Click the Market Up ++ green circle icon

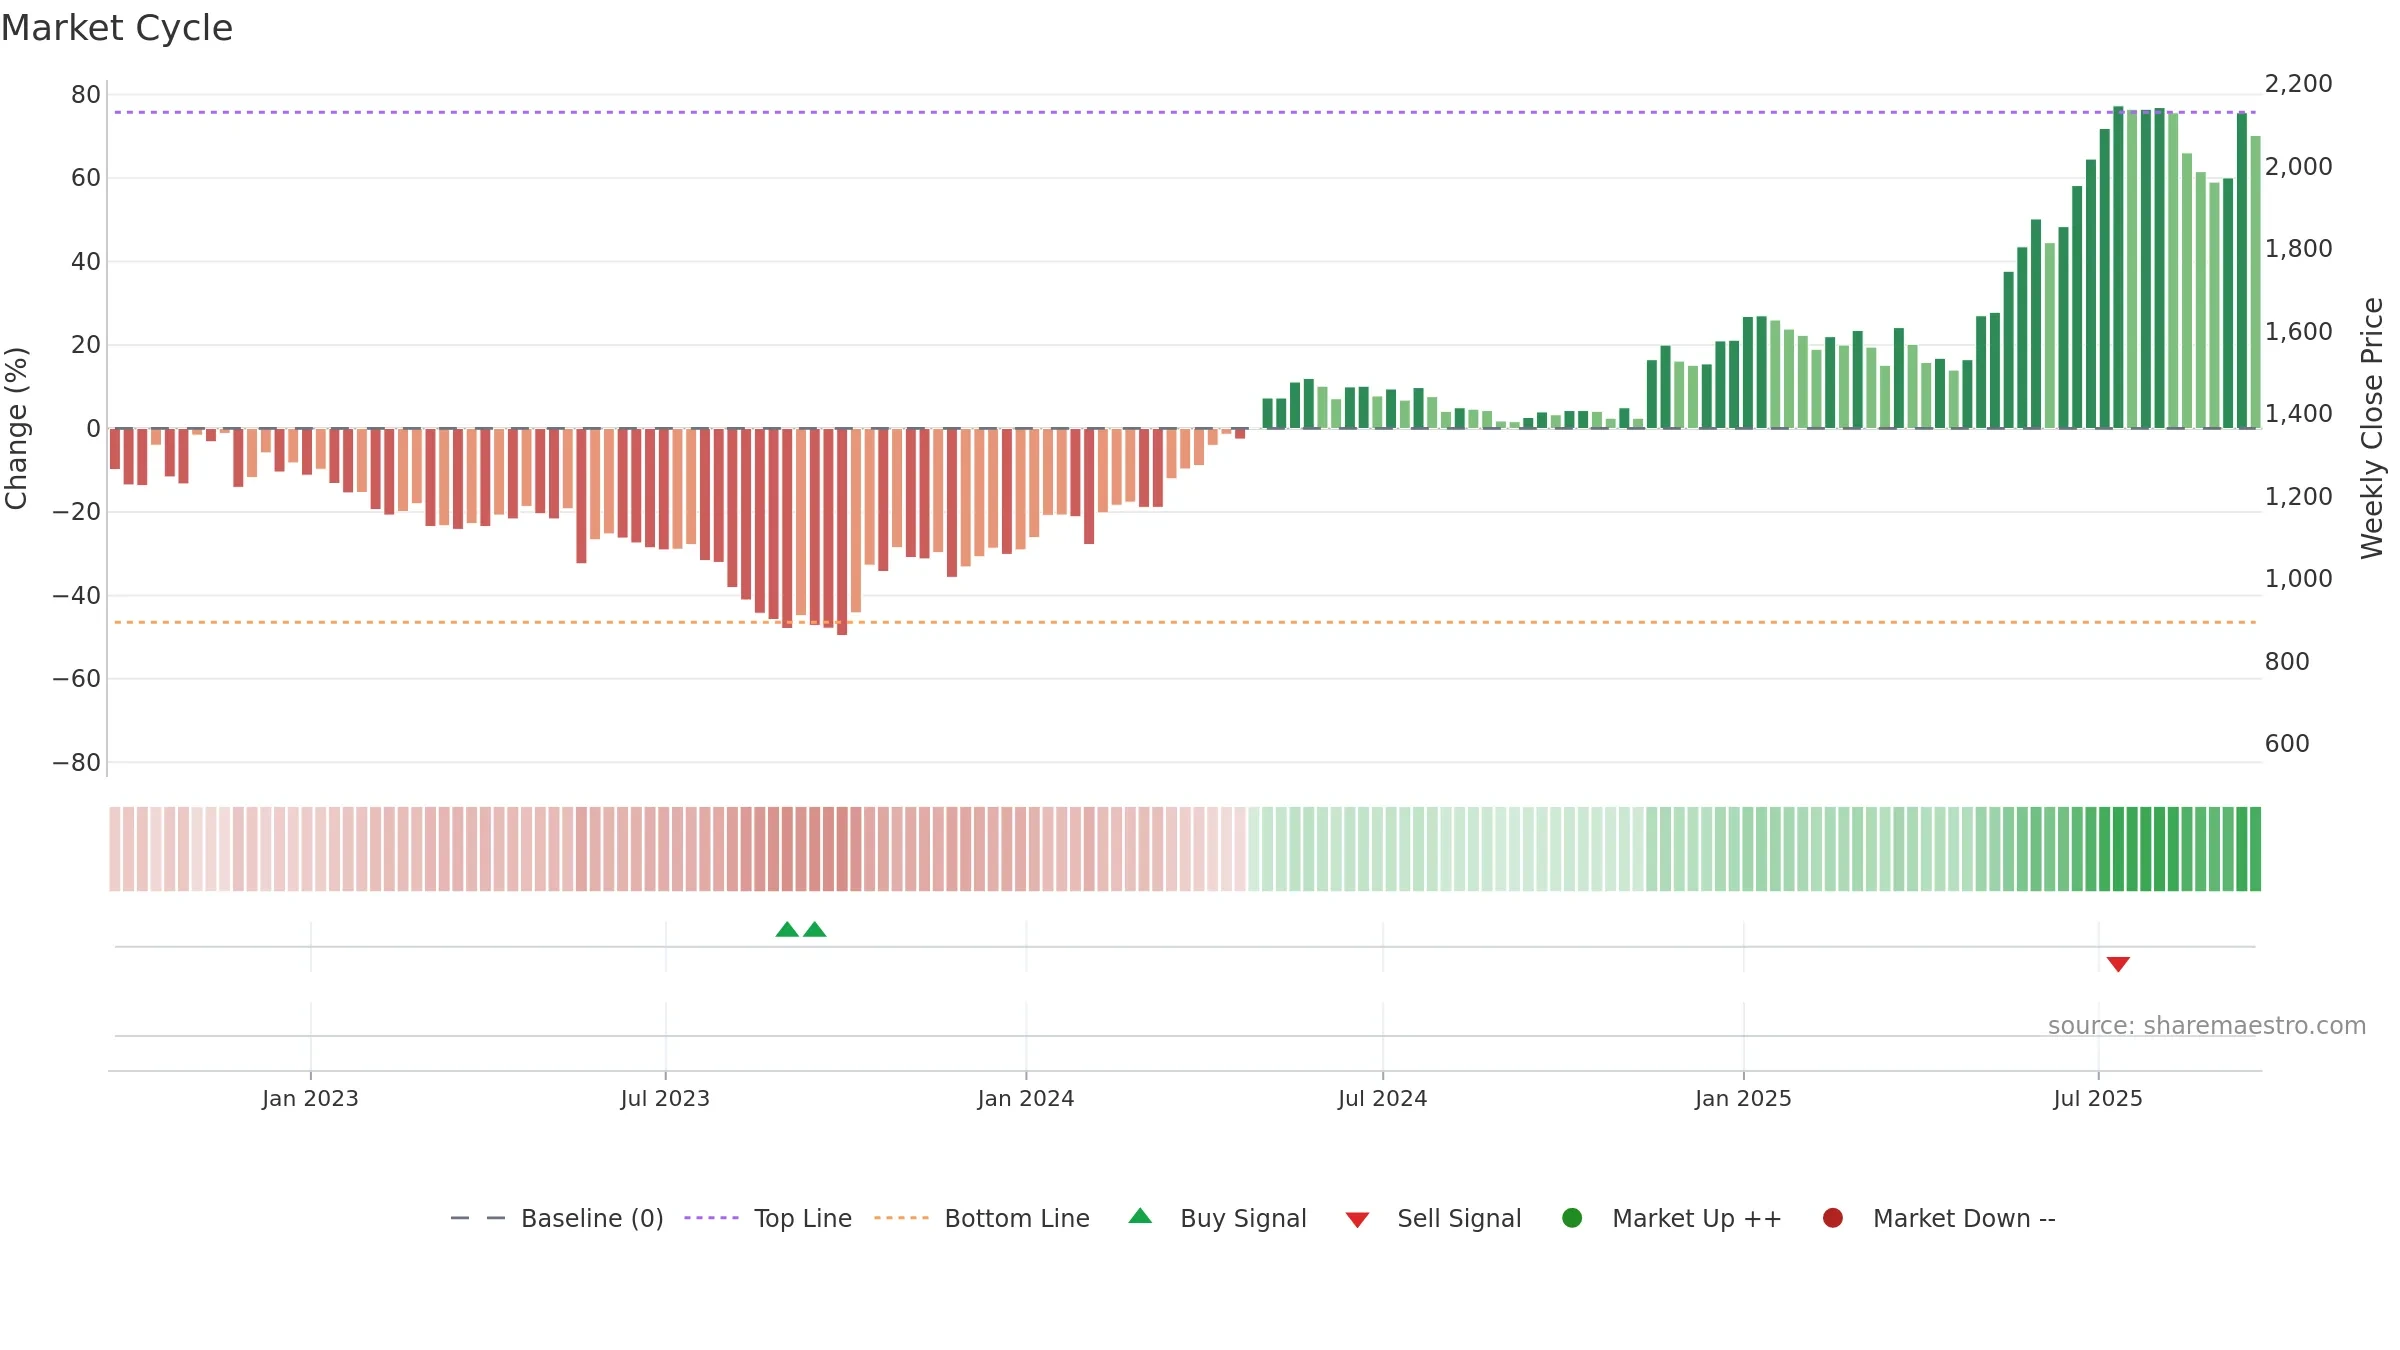point(1572,1218)
